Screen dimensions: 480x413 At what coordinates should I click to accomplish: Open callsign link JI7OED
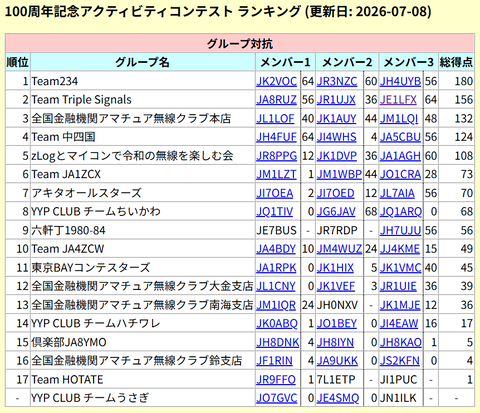coord(336,193)
